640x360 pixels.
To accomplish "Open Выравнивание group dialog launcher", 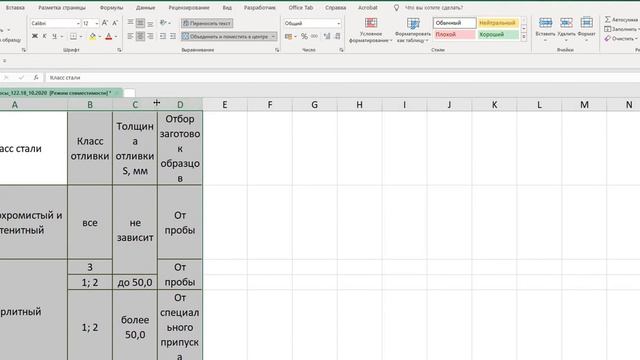I will 277,50.
